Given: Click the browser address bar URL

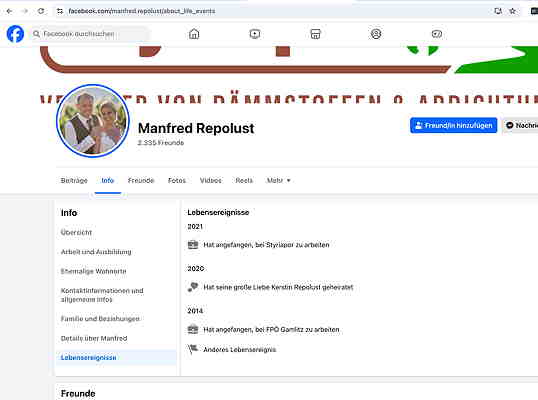Looking at the screenshot, I should pyautogui.click(x=142, y=11).
